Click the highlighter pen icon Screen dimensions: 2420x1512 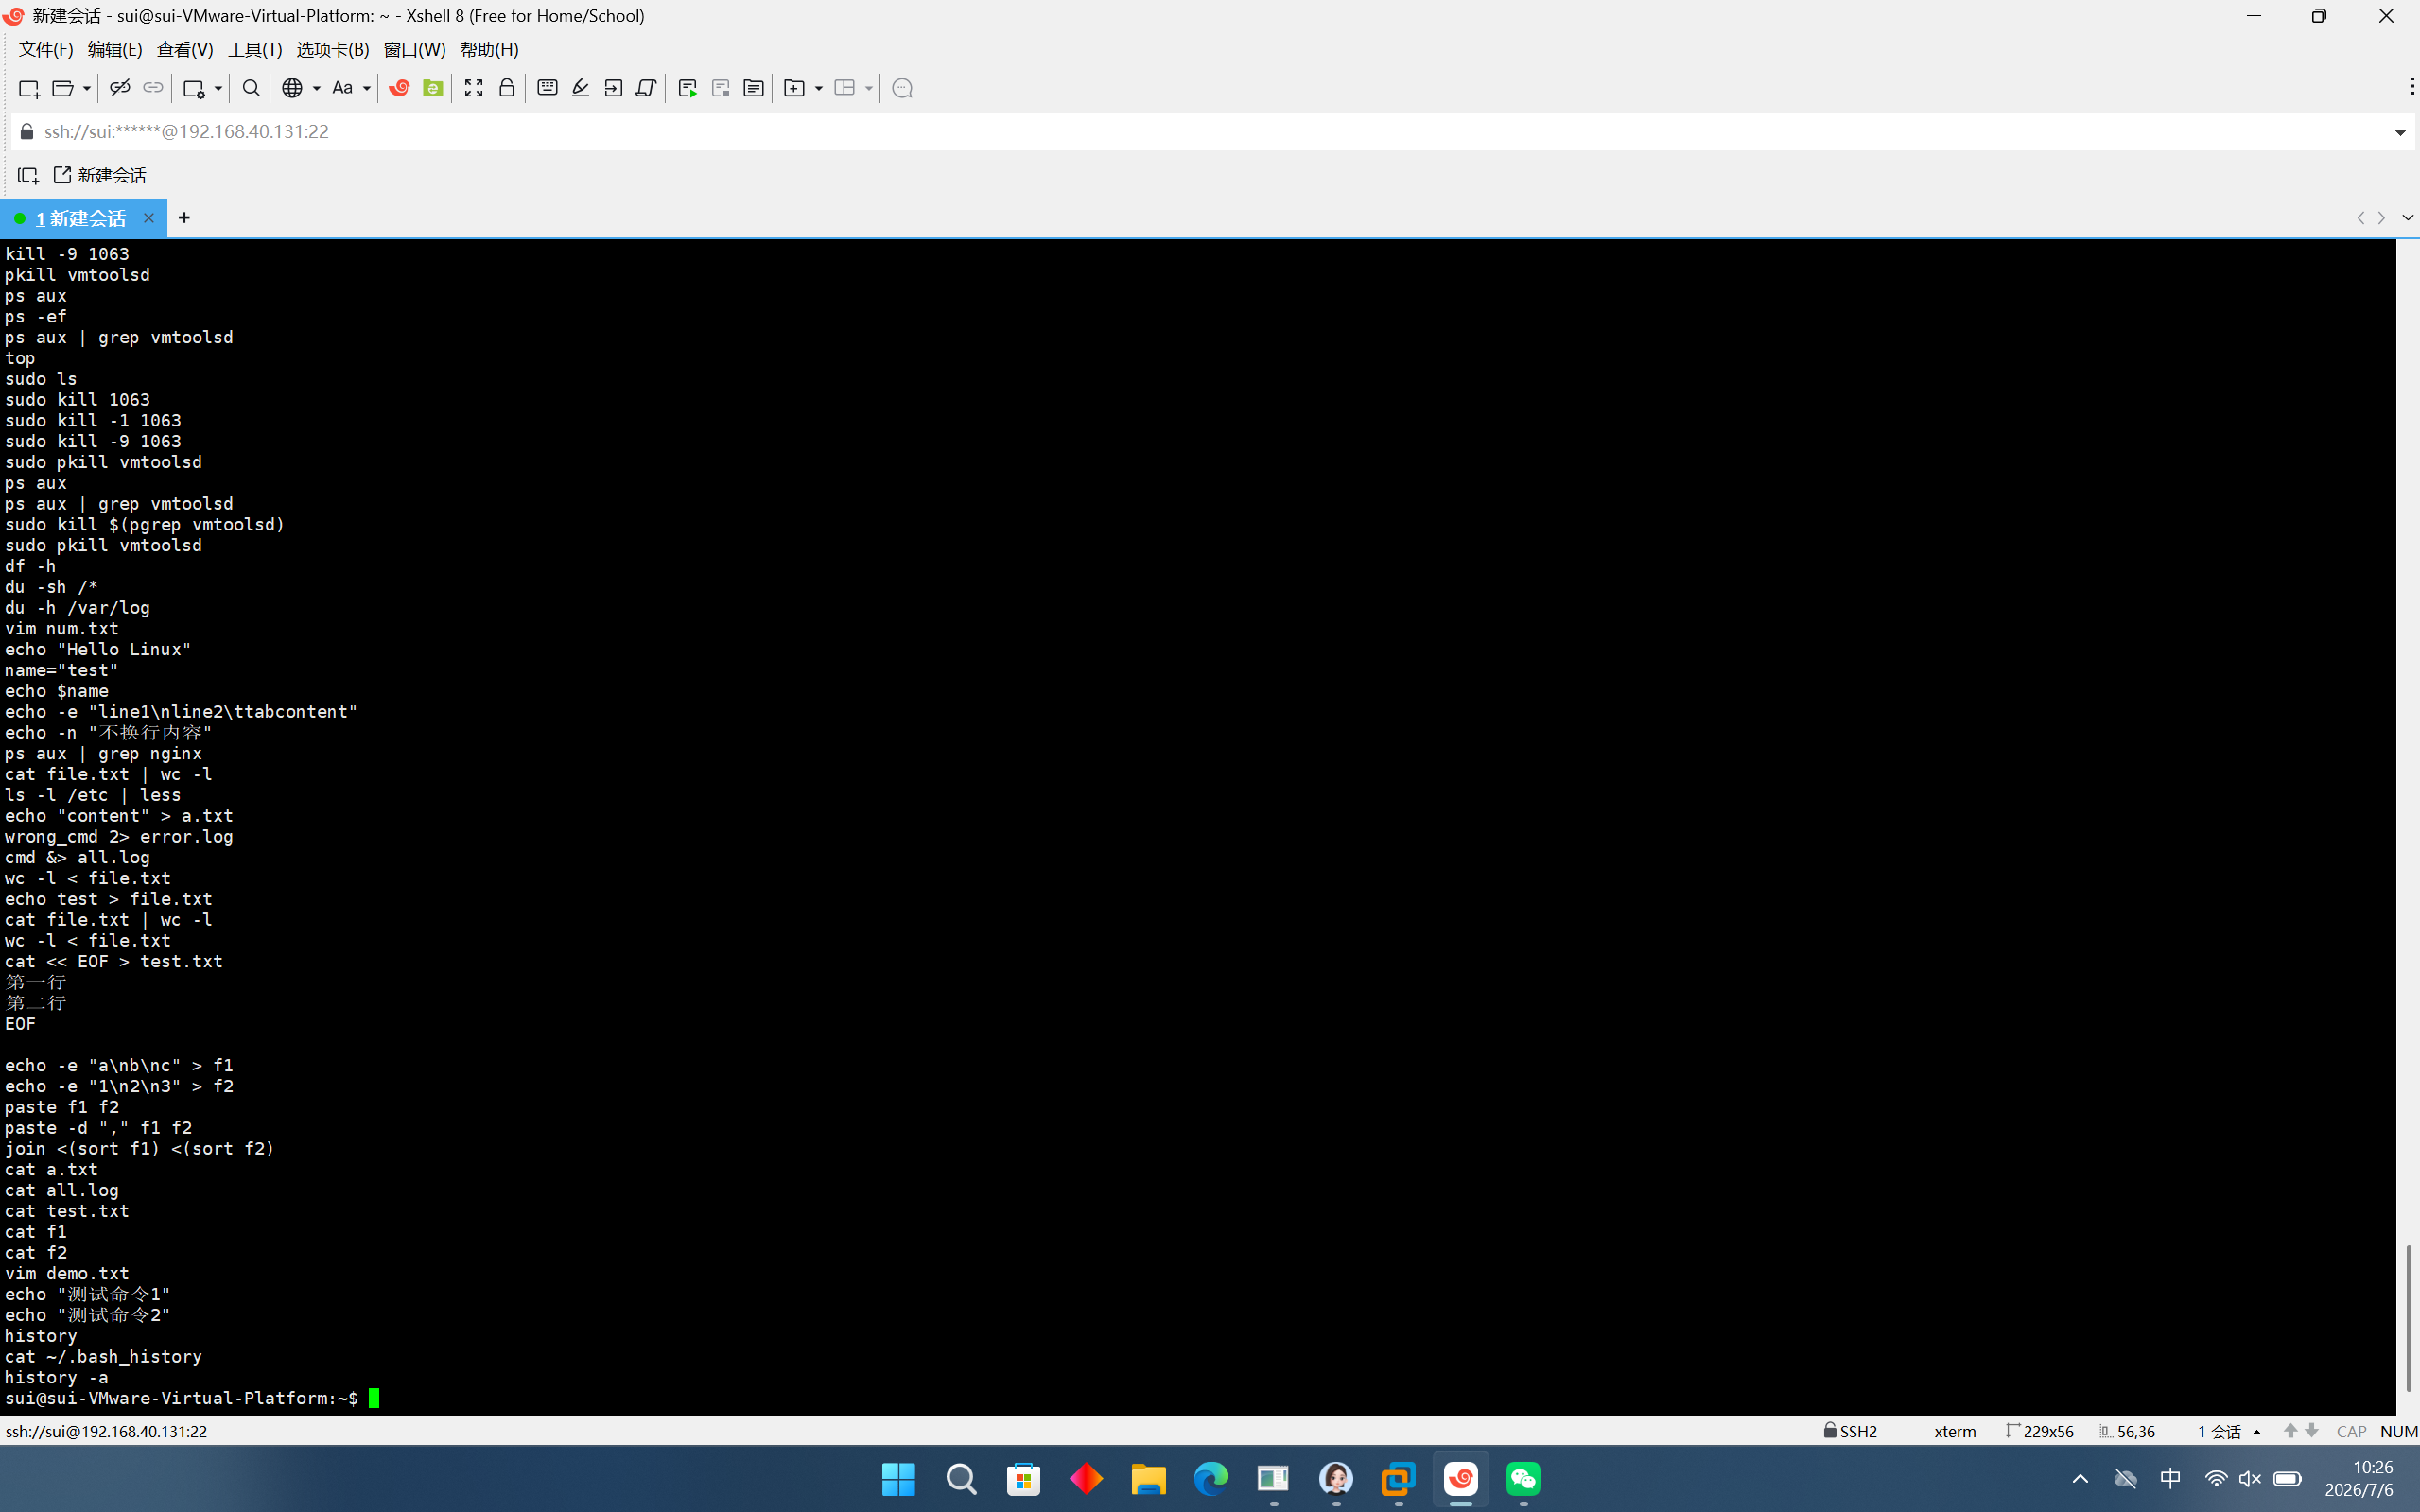tap(580, 88)
